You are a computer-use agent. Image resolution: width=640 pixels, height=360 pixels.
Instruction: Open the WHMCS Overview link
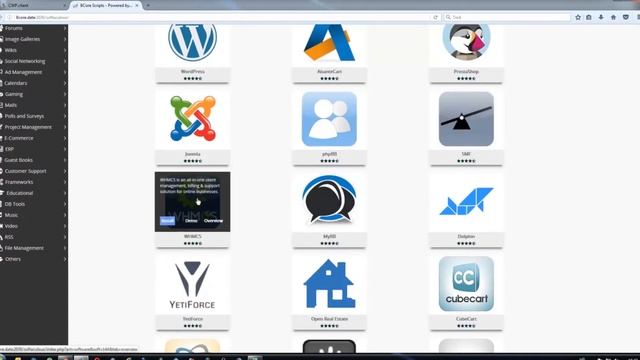pos(213,221)
